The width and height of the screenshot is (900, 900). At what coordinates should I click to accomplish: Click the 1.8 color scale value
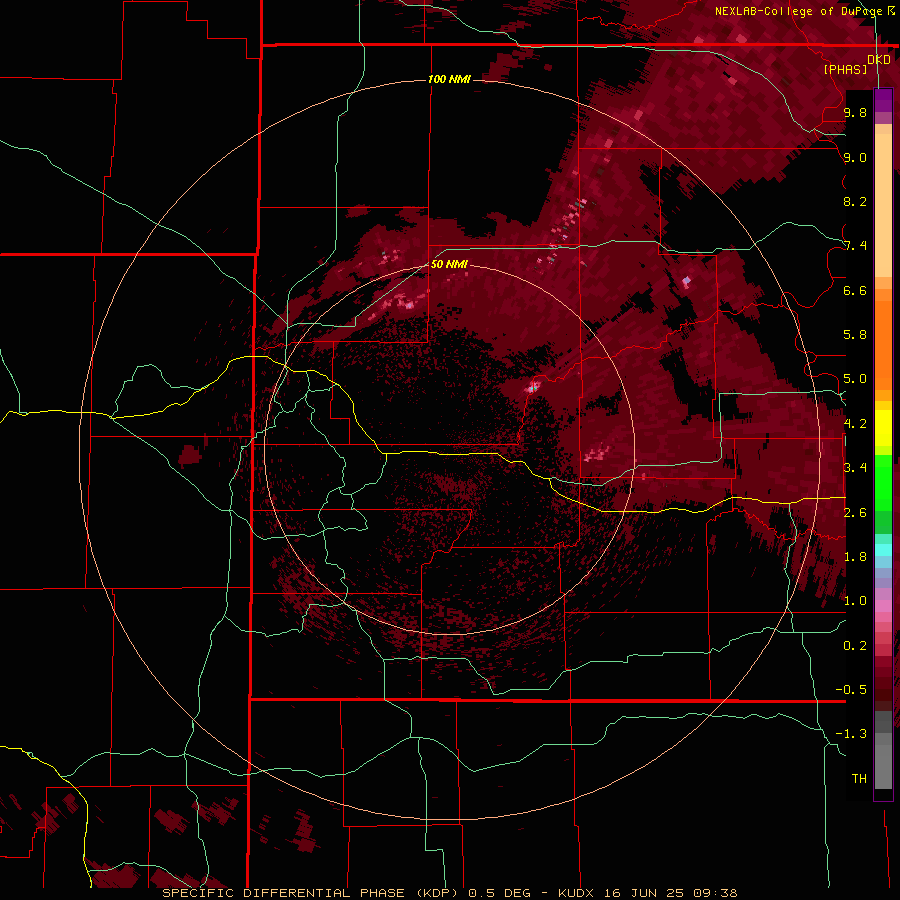(855, 557)
